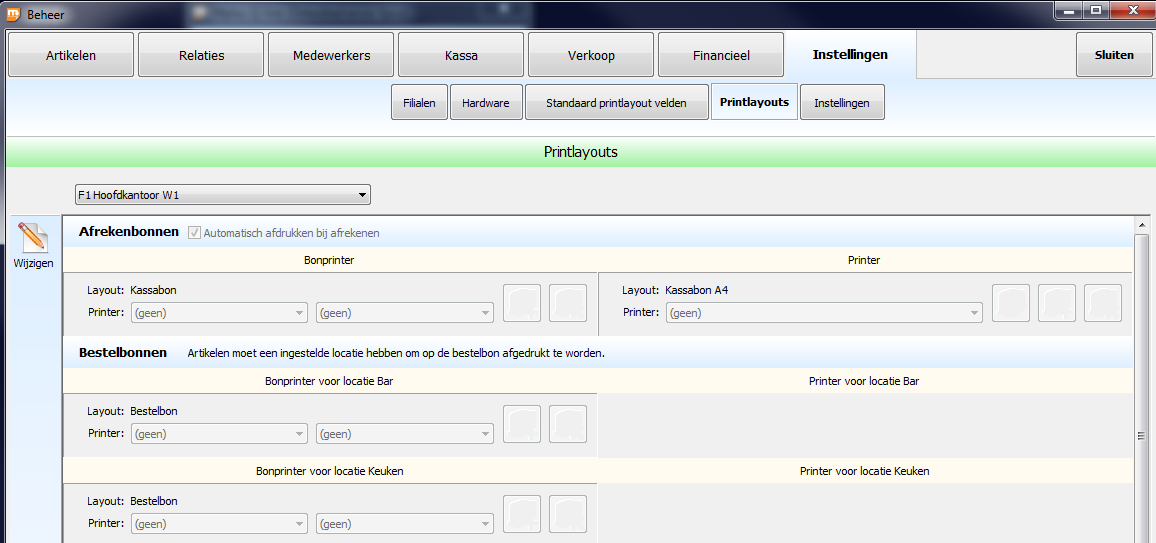Toggle Automatisch afdrukken bij afrekenen checkbox
Screen dimensions: 1156x543
tap(195, 232)
